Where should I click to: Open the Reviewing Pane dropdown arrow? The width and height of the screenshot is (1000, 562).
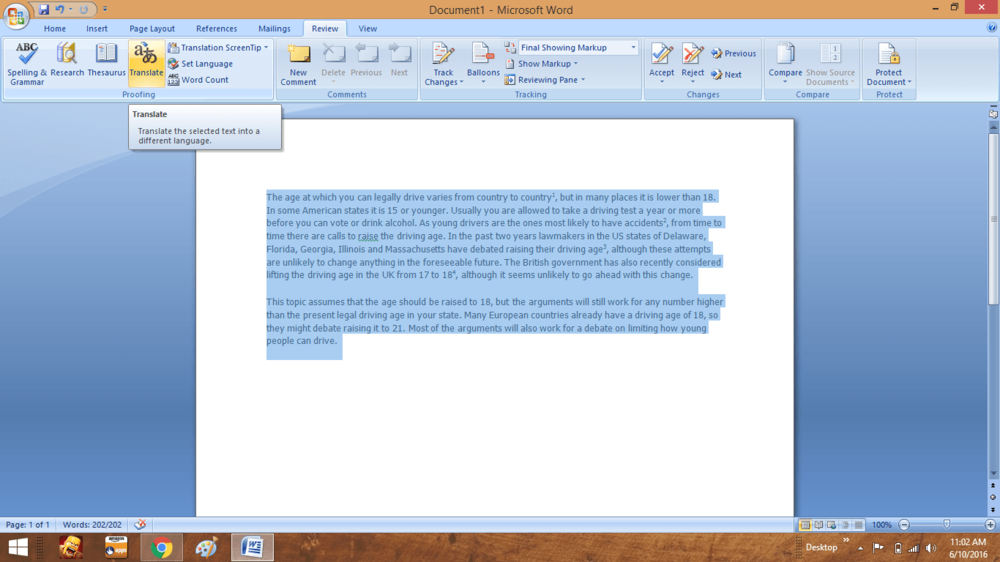click(x=583, y=80)
